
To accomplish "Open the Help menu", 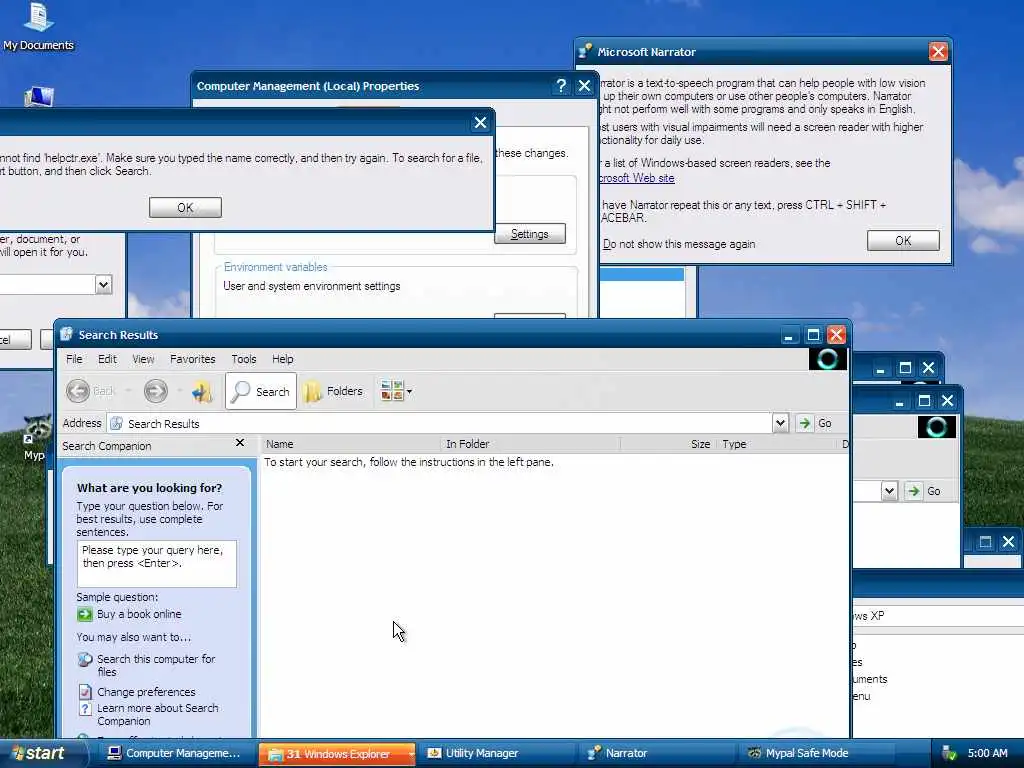I will [x=283, y=359].
